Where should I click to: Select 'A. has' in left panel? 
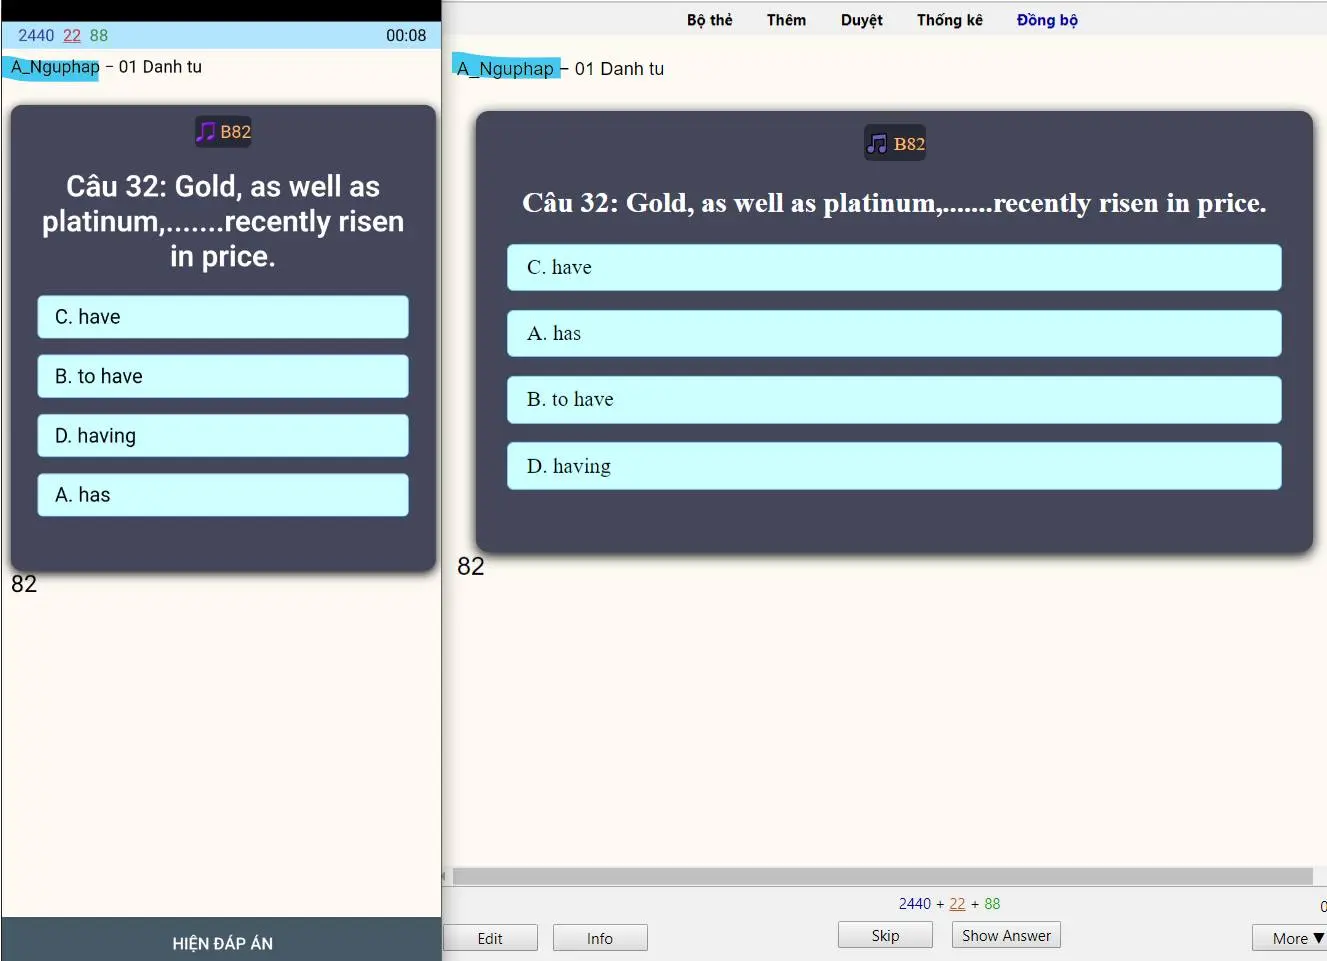coord(223,495)
